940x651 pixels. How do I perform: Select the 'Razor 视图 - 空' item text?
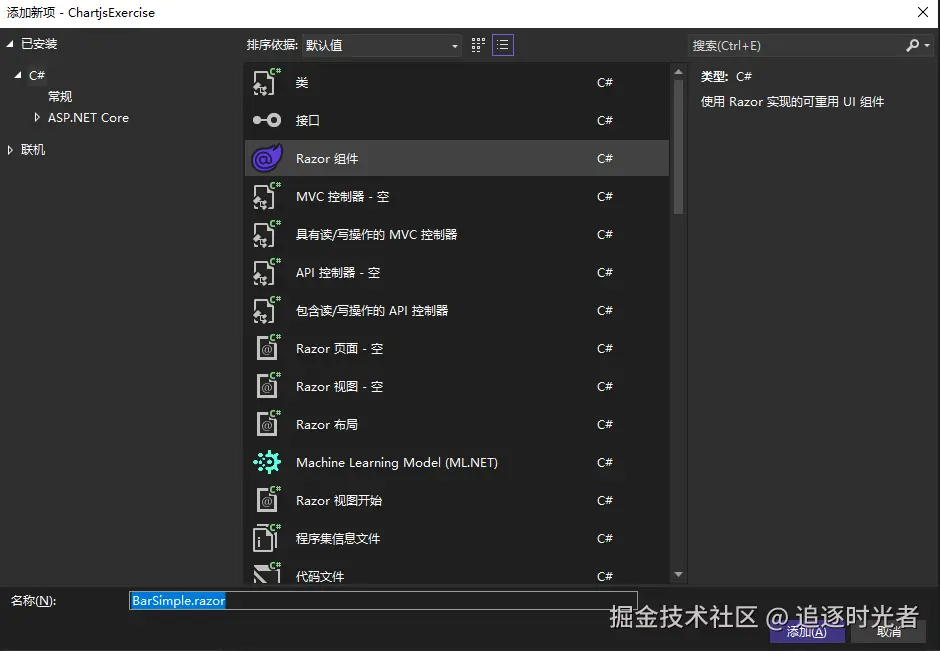[x=339, y=387]
